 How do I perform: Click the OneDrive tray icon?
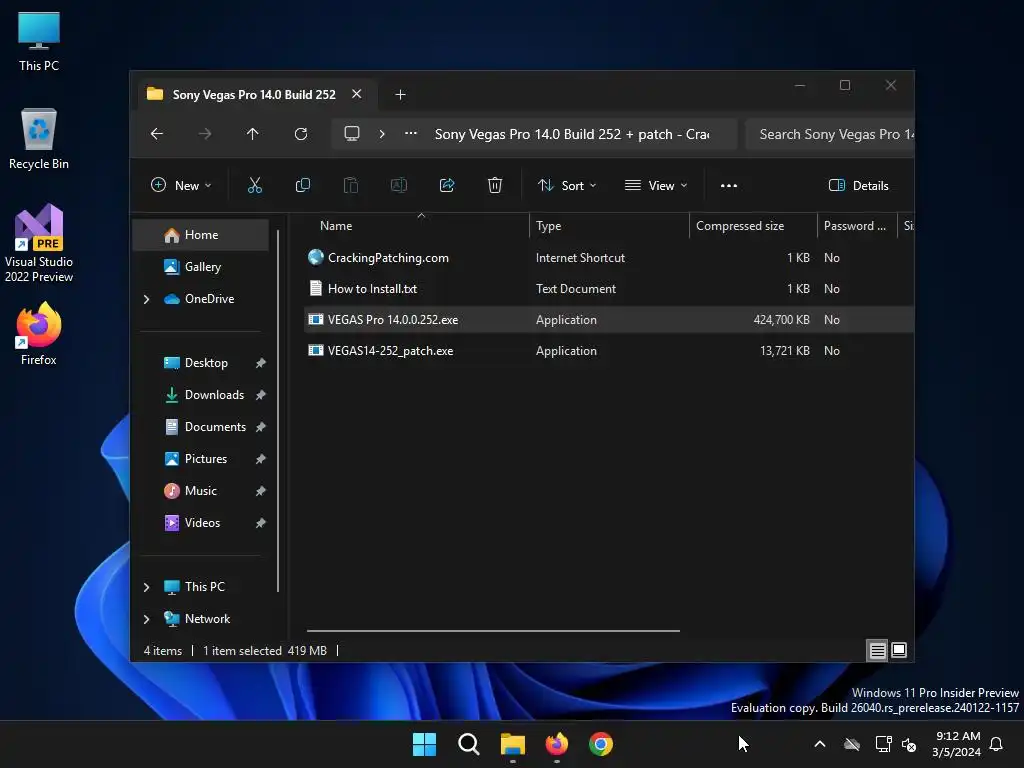point(852,744)
